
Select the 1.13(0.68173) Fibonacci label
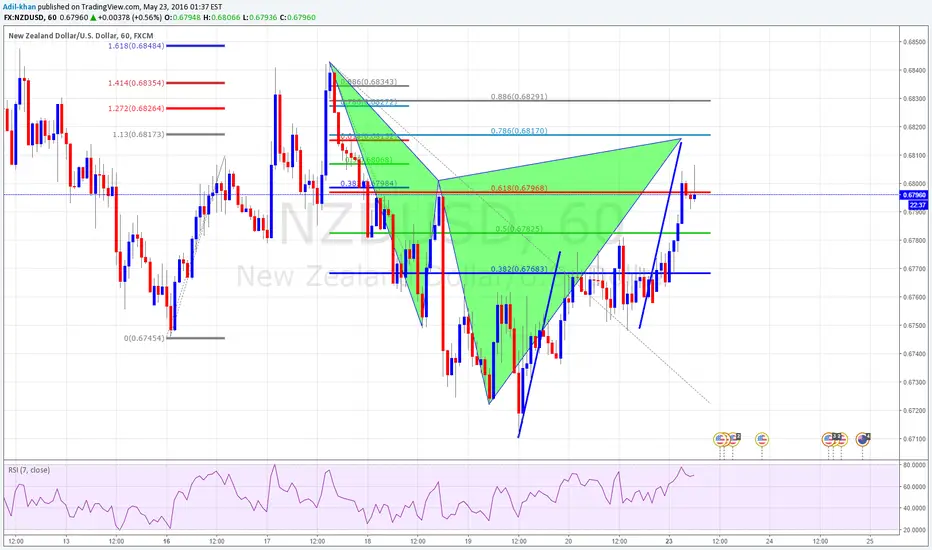point(138,134)
